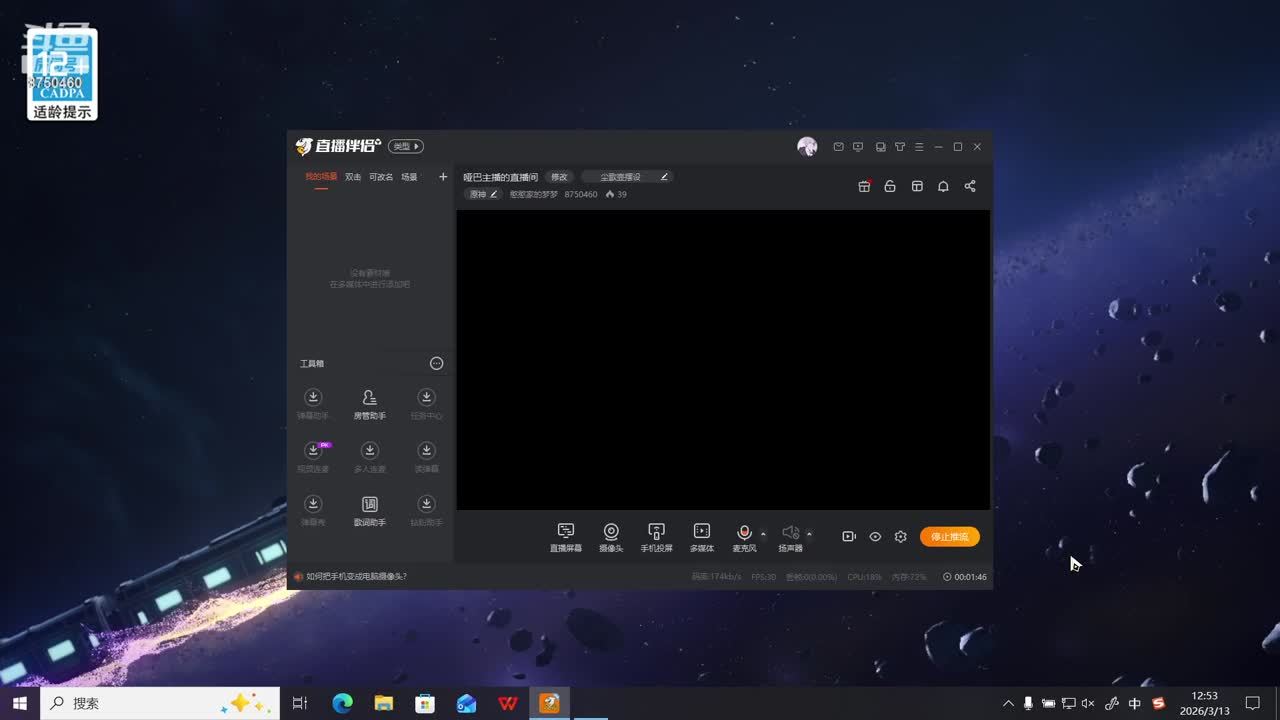Launch the 歌词助手 lyrics tool
Image resolution: width=1280 pixels, height=720 pixels.
point(369,510)
